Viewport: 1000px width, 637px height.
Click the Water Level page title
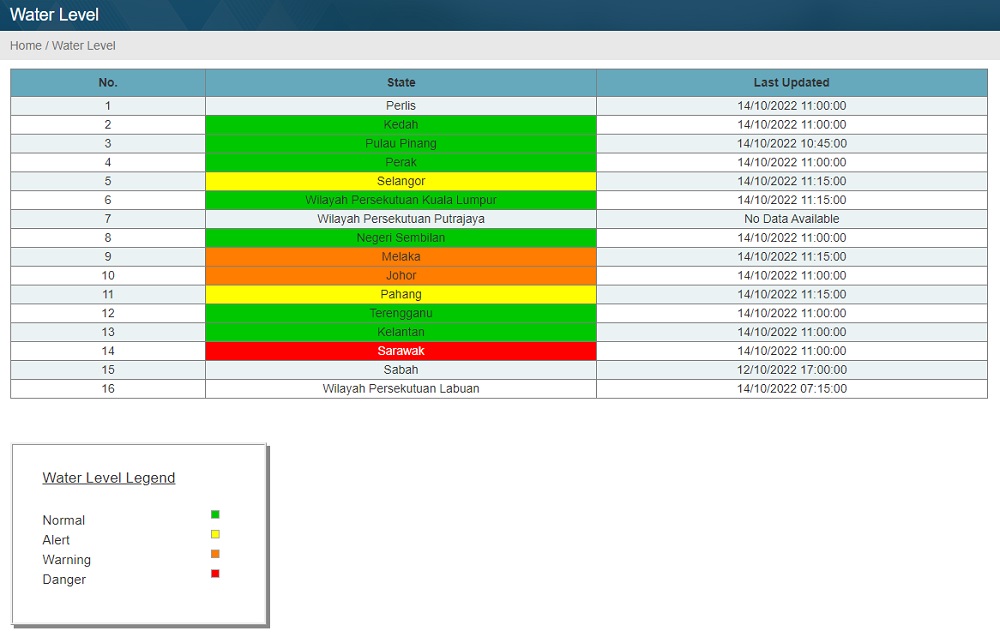pos(54,15)
